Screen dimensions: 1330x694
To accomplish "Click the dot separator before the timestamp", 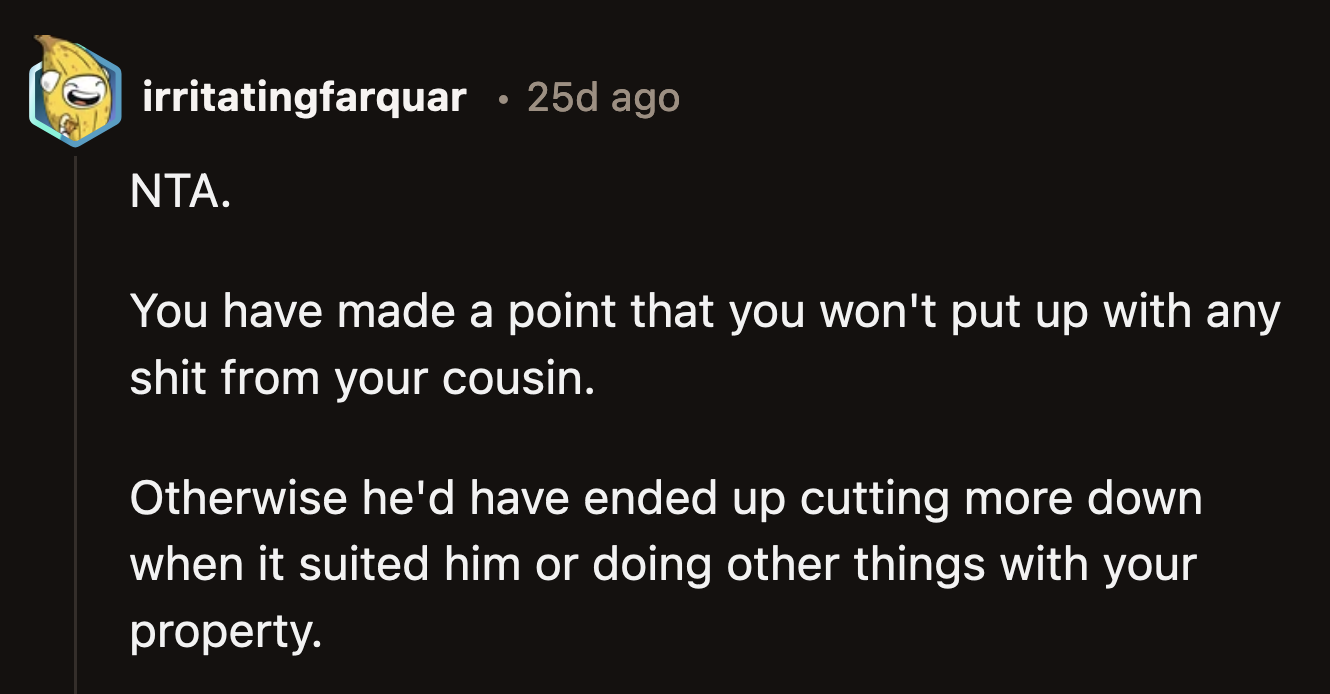I will pyautogui.click(x=504, y=98).
